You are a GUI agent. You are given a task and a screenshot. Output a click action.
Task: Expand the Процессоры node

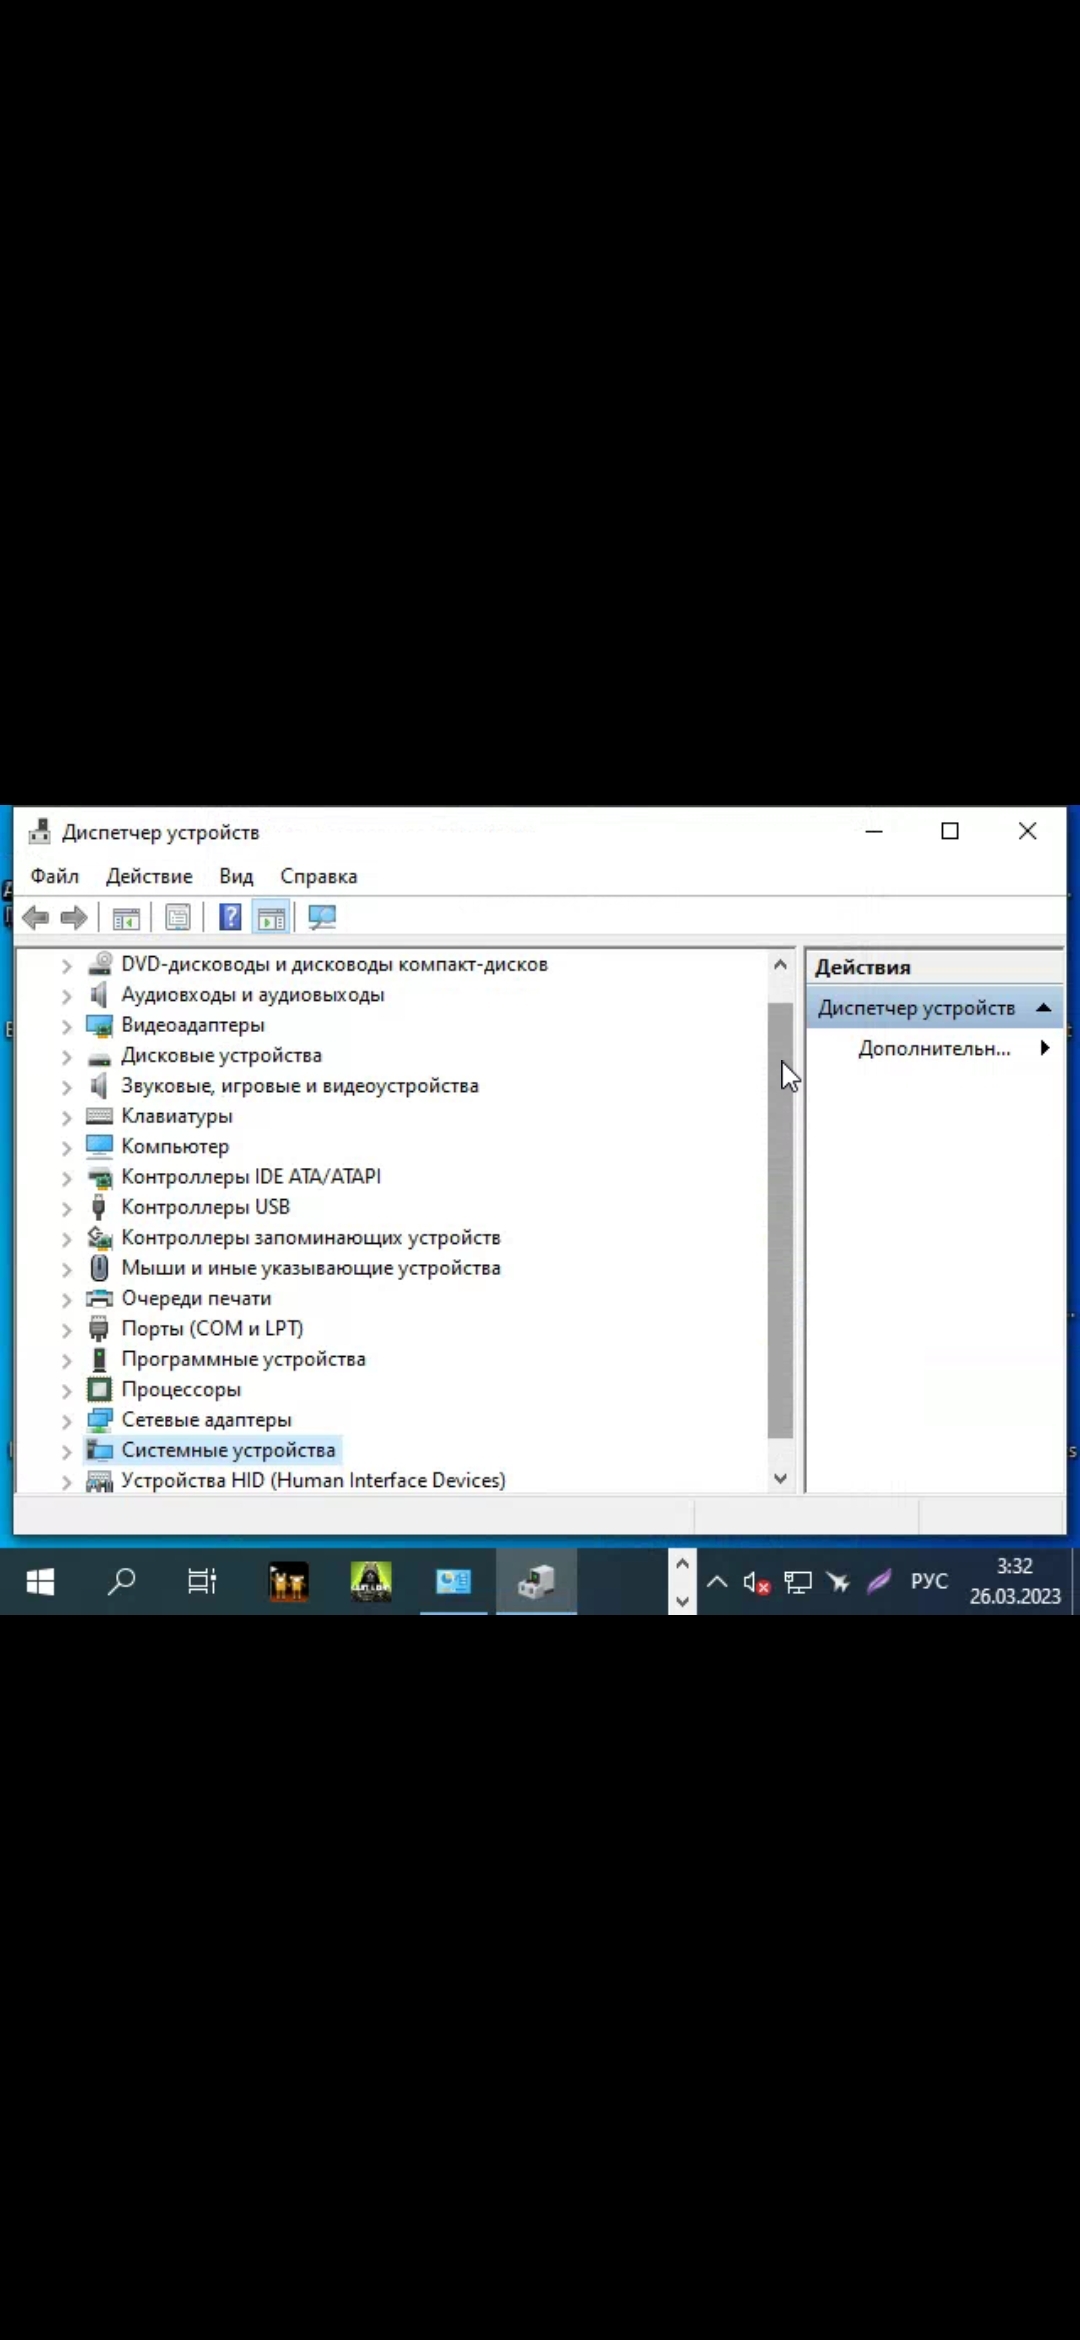tap(67, 1390)
